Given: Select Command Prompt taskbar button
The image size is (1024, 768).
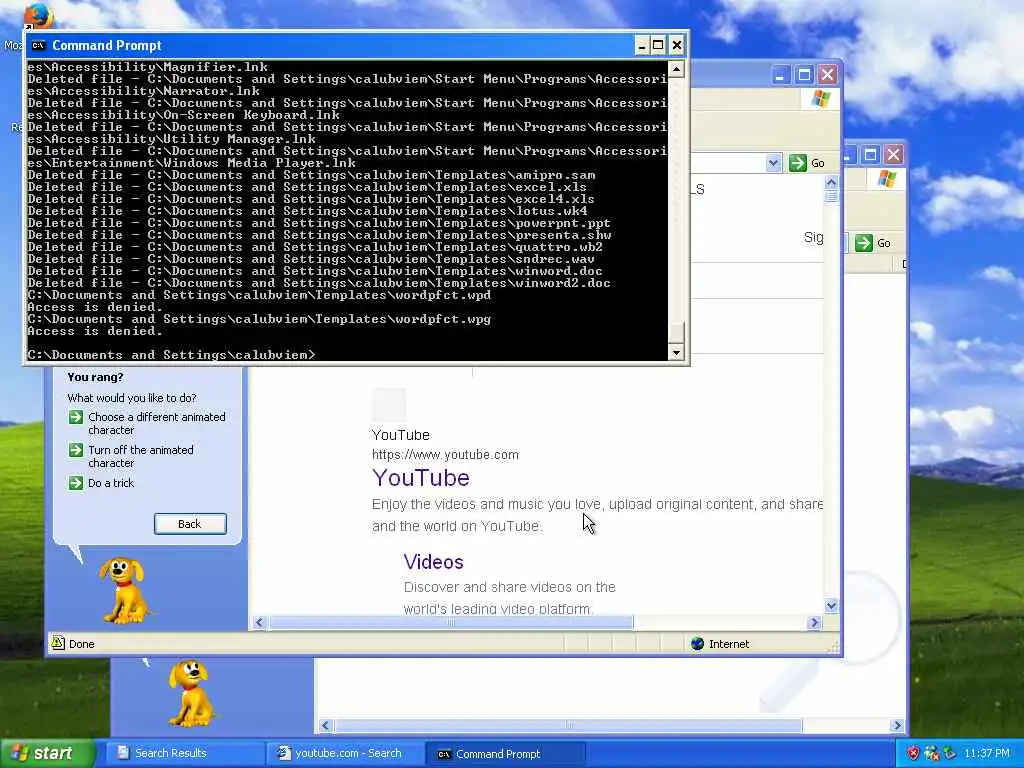Looking at the screenshot, I should [x=505, y=754].
